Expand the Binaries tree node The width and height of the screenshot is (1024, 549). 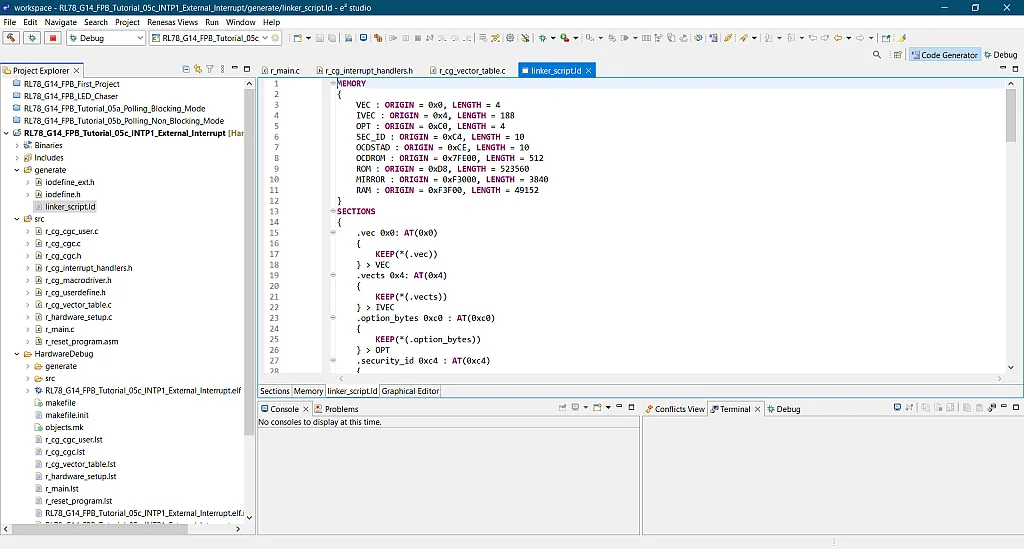click(16, 145)
